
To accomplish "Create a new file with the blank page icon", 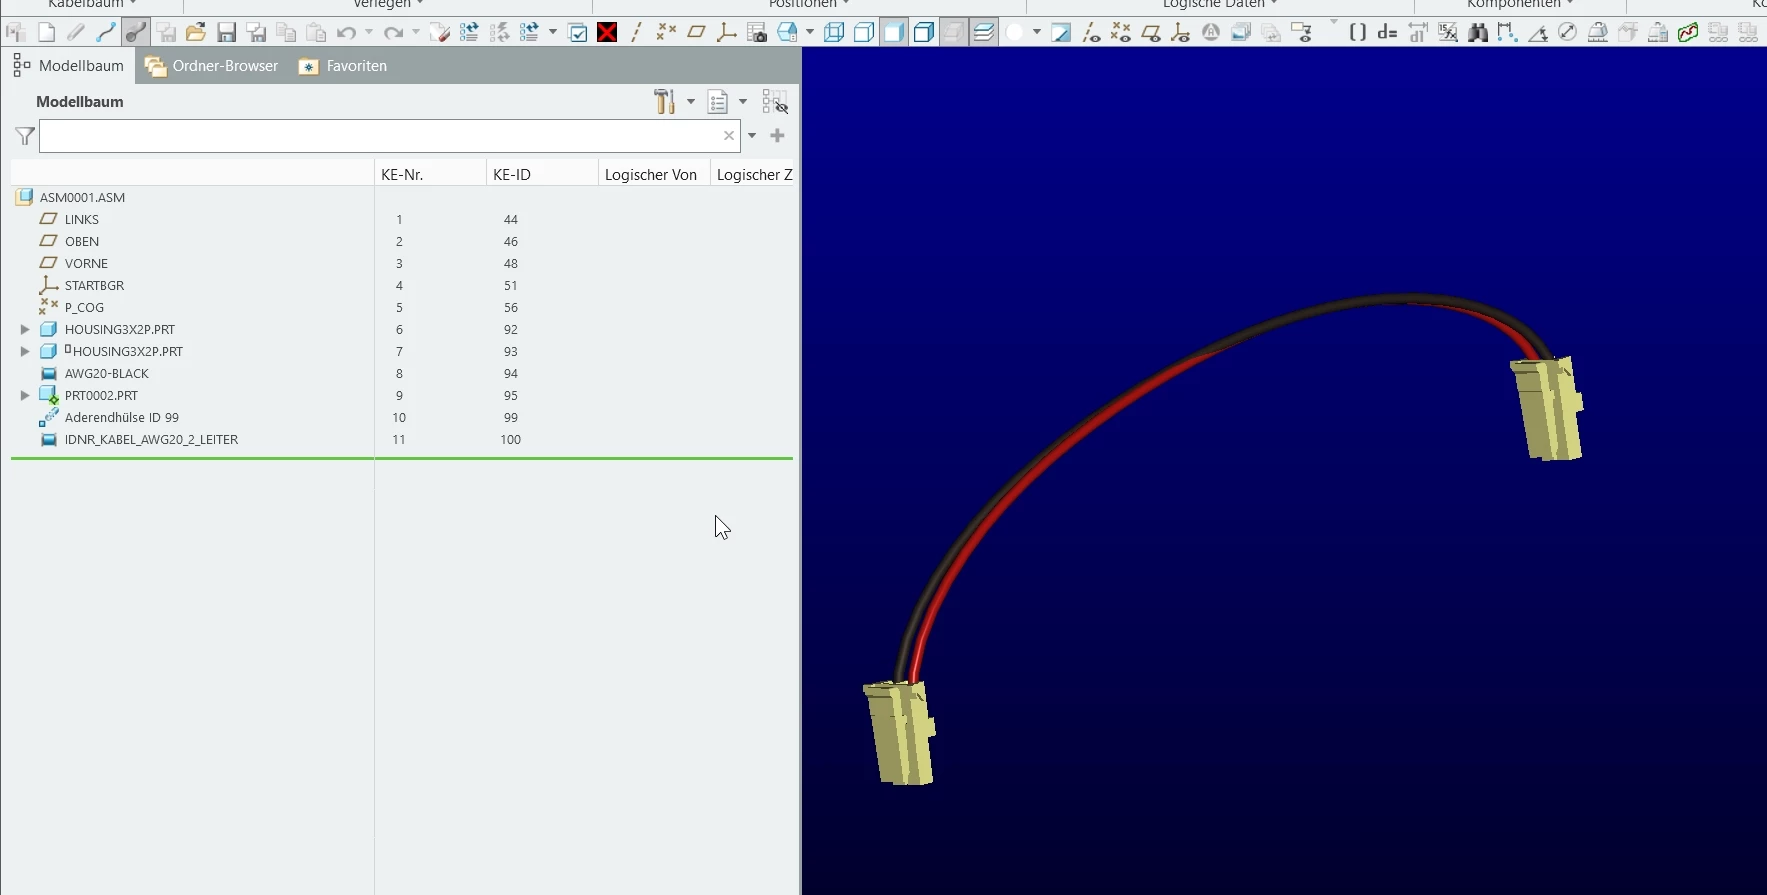I will [46, 33].
